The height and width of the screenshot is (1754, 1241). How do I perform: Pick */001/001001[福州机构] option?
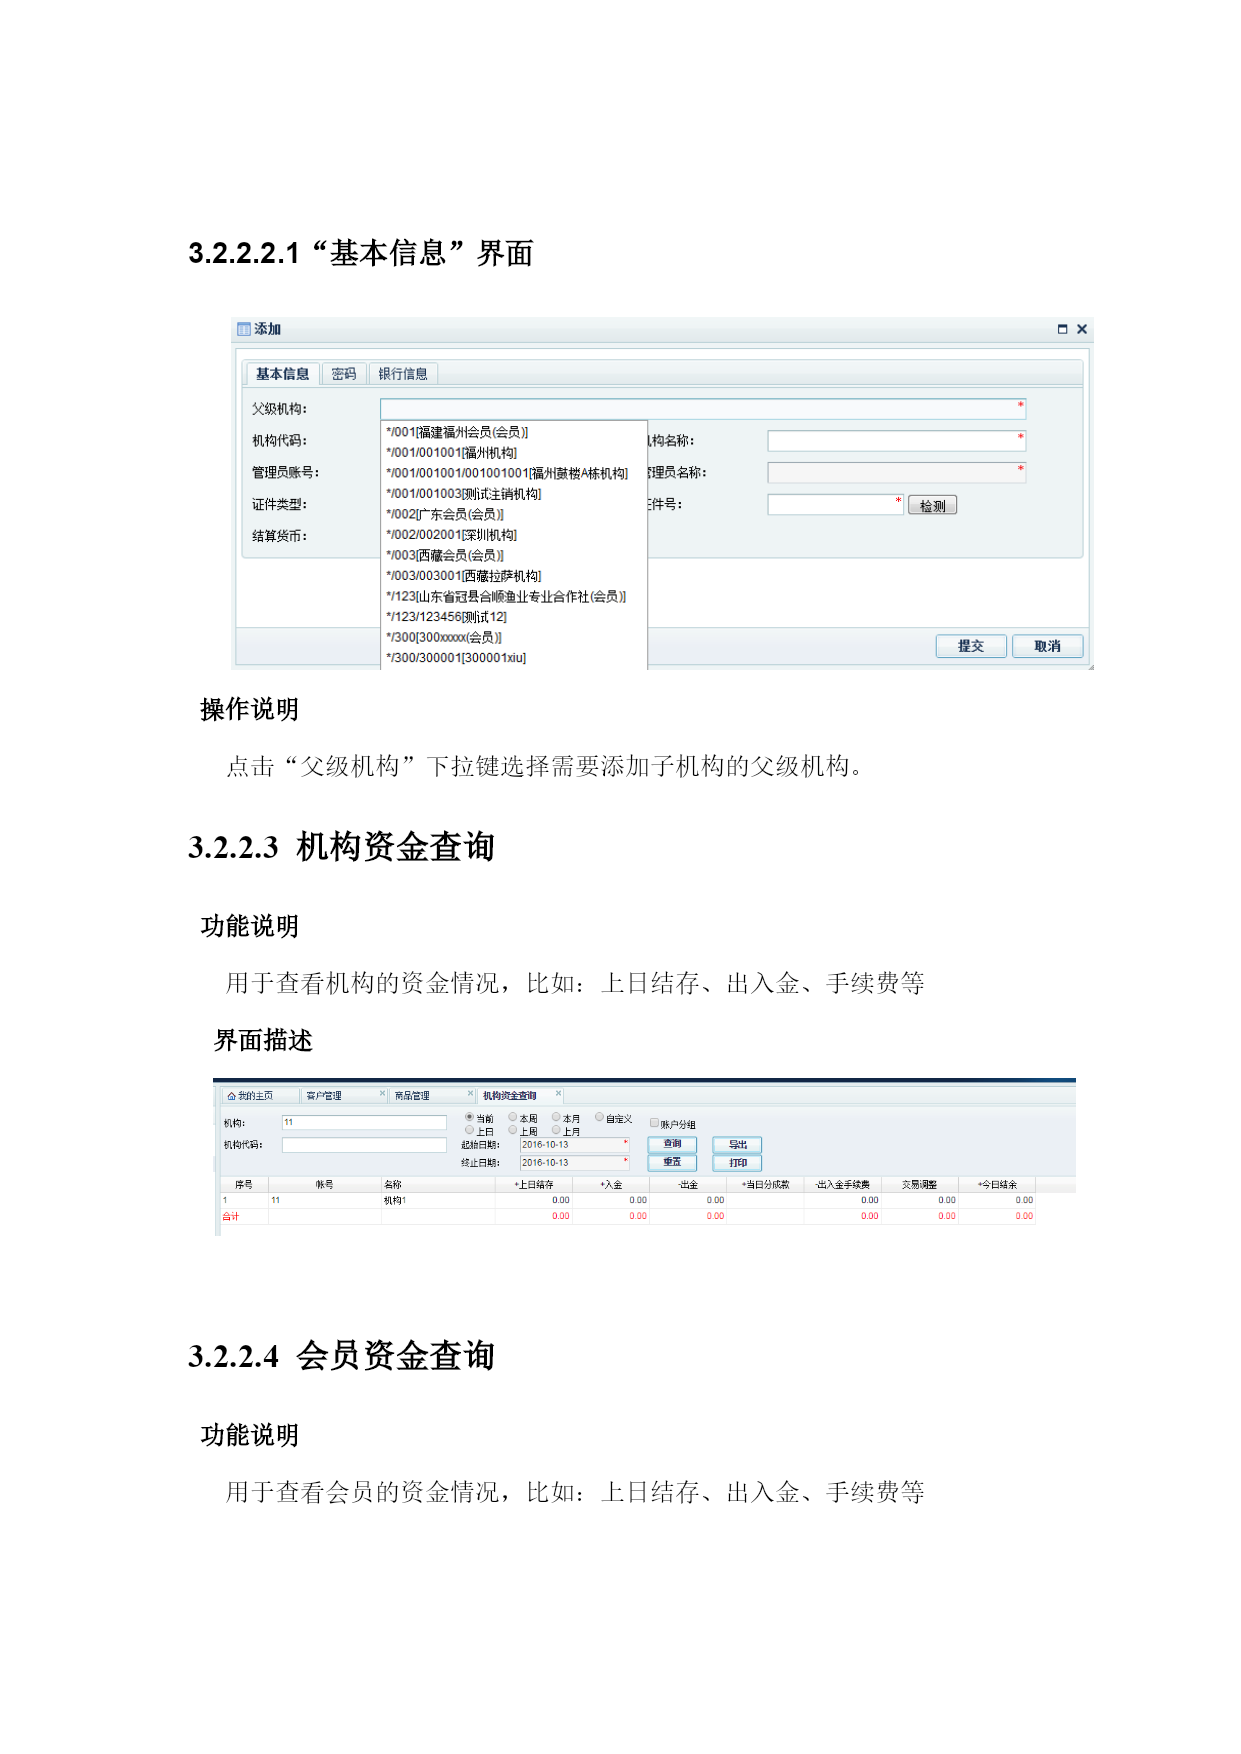click(451, 453)
